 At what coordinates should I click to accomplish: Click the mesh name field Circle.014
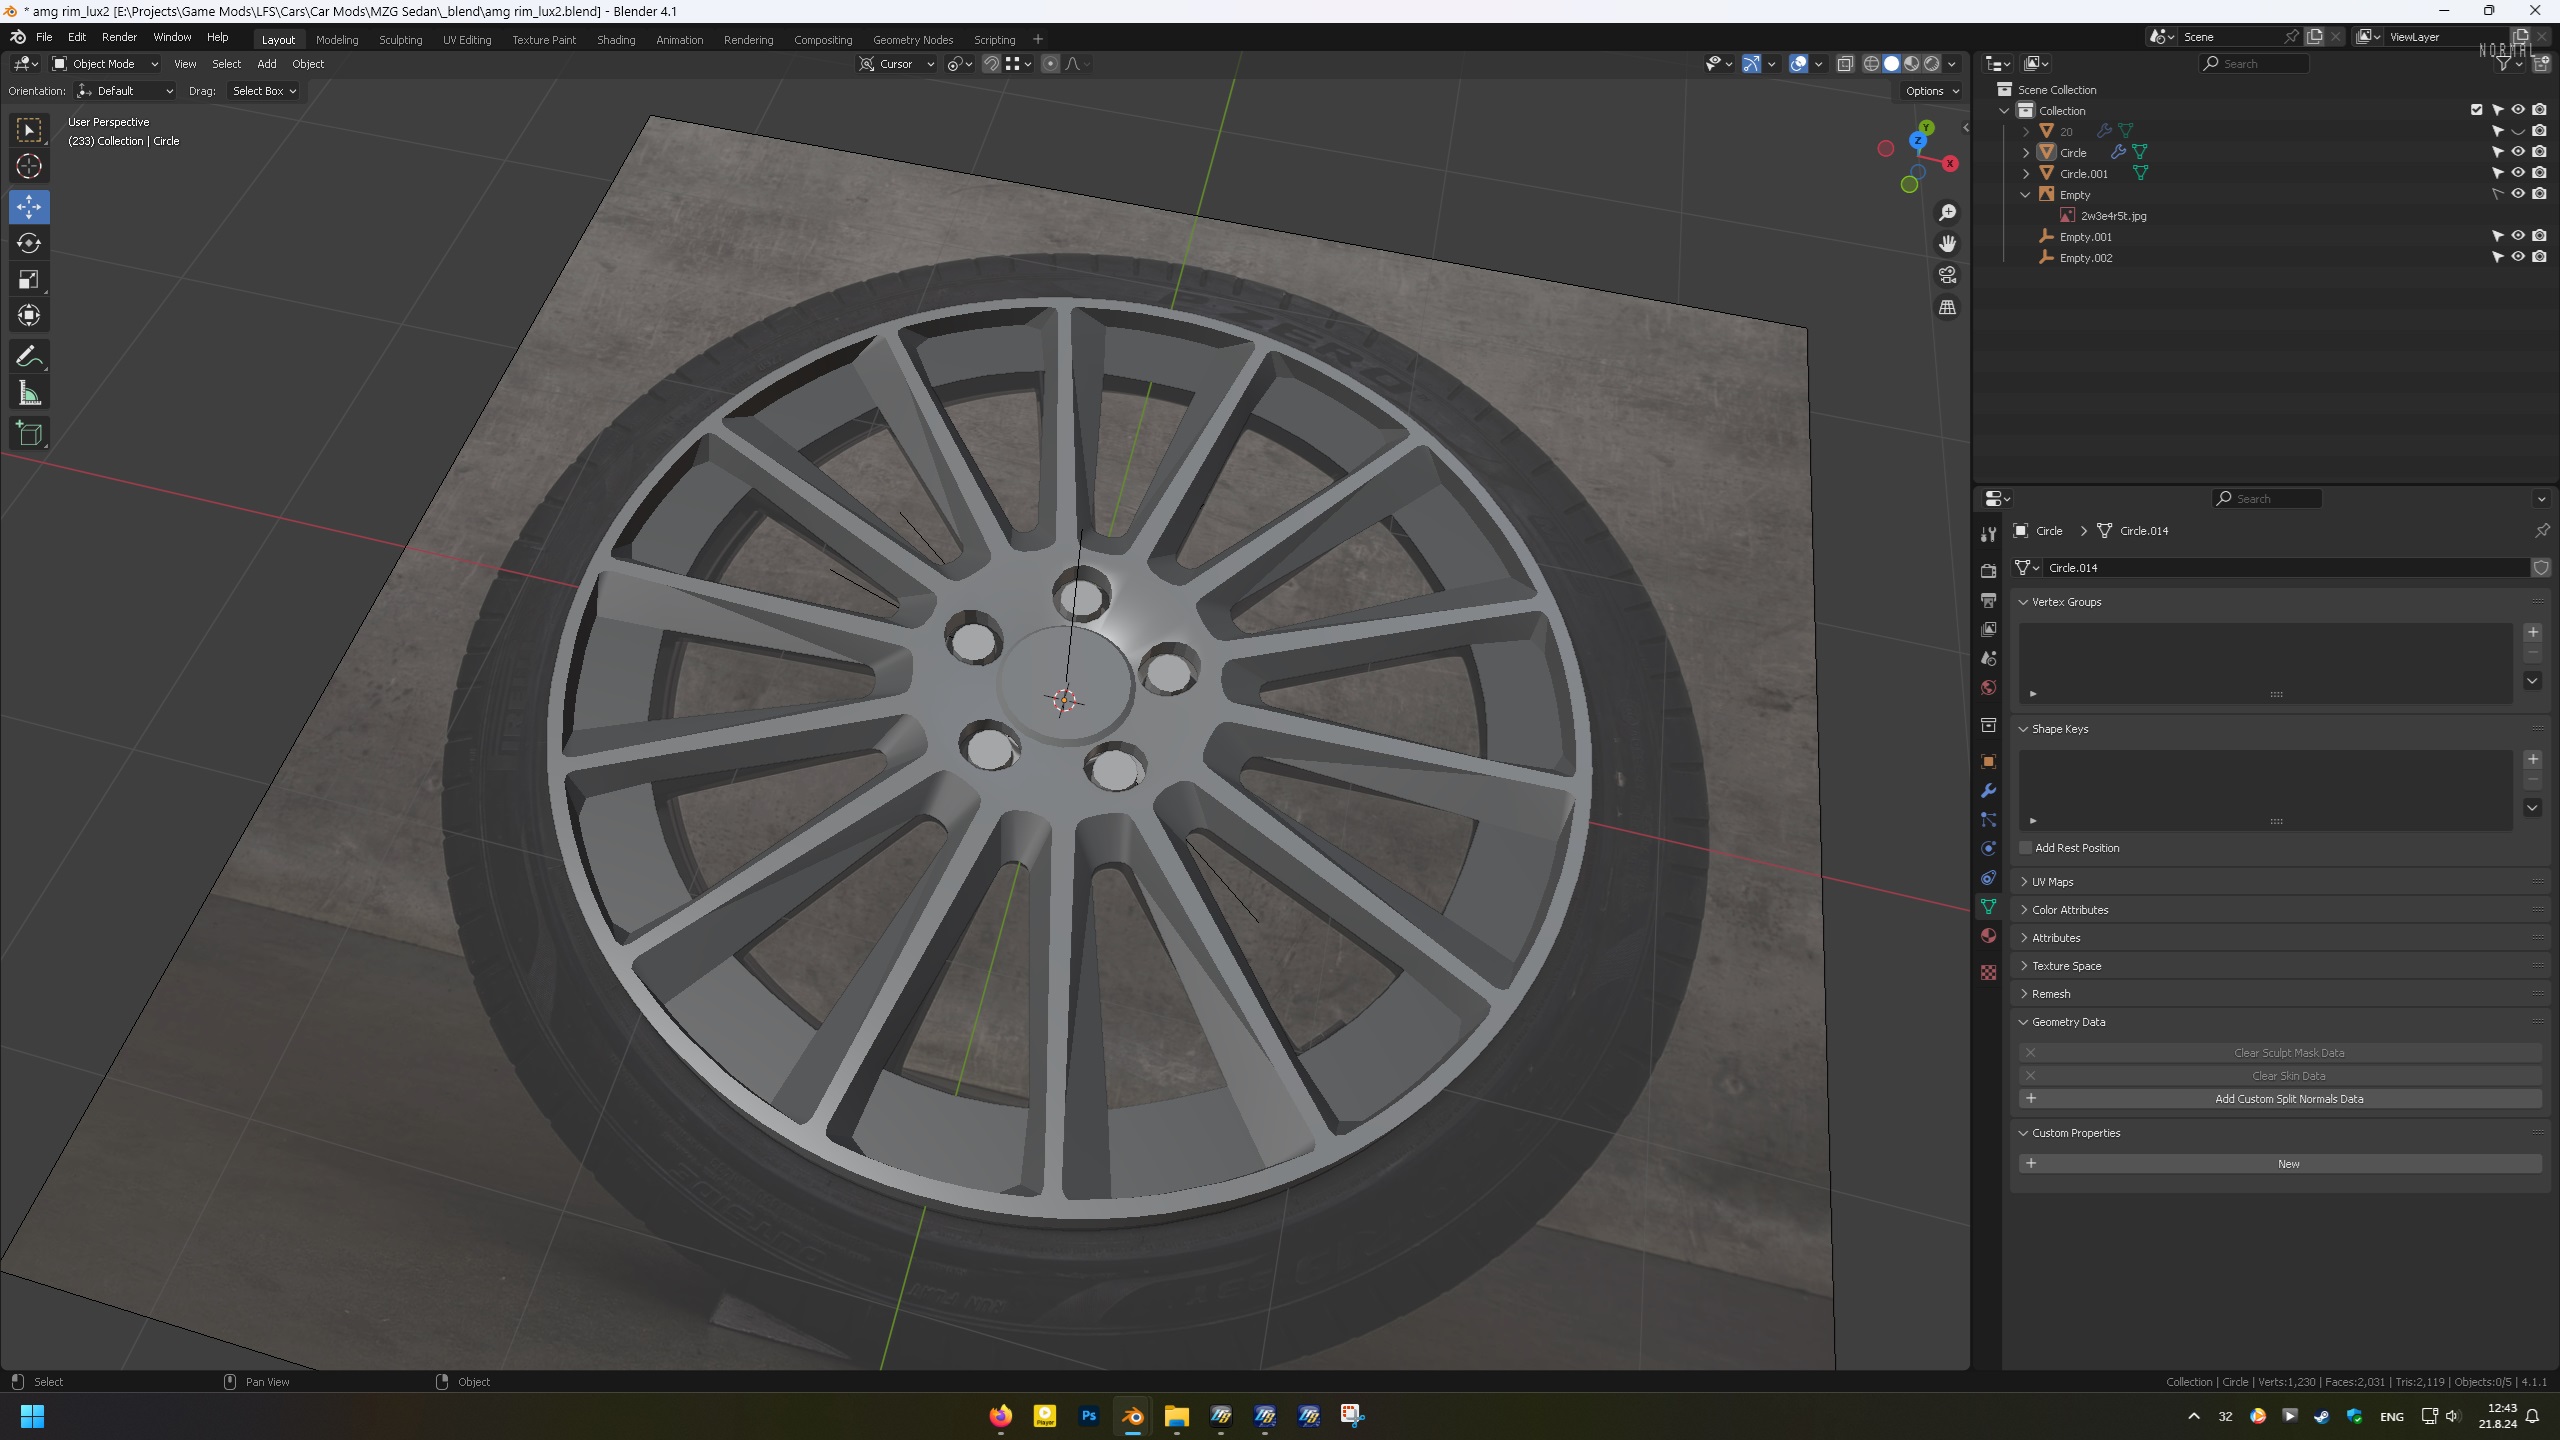(2280, 568)
